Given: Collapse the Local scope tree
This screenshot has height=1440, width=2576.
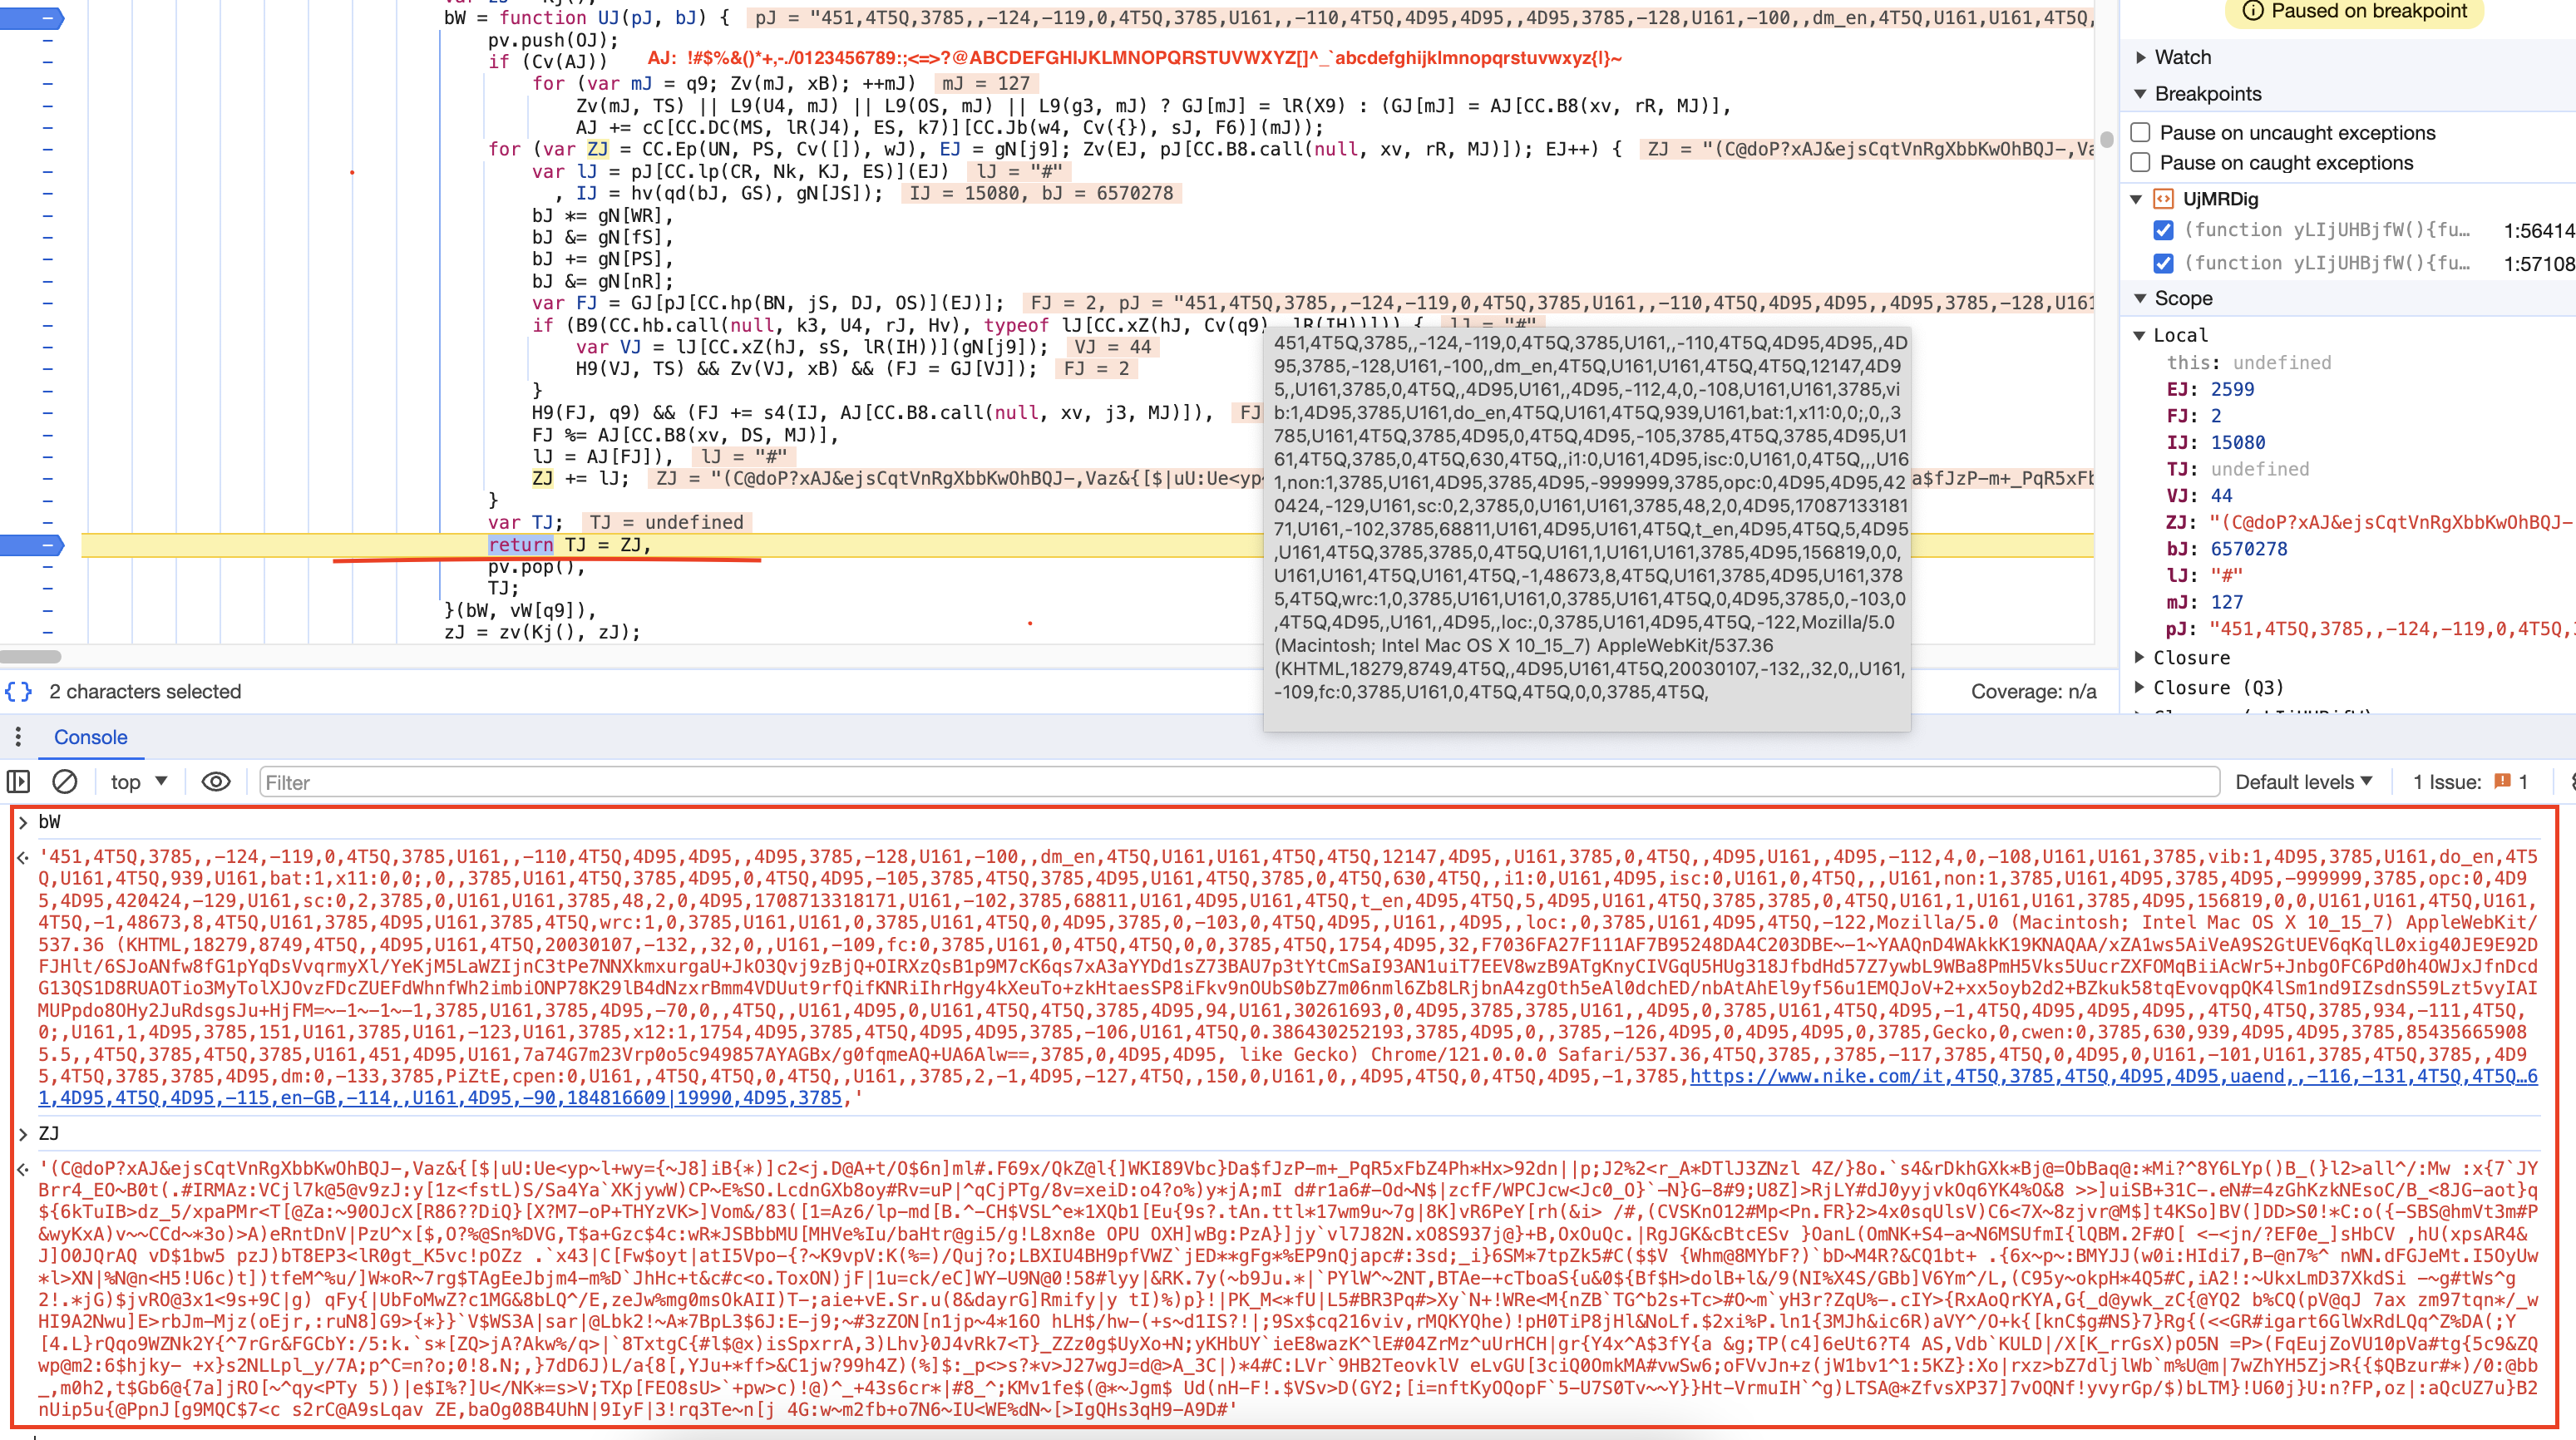Looking at the screenshot, I should [x=2139, y=335].
